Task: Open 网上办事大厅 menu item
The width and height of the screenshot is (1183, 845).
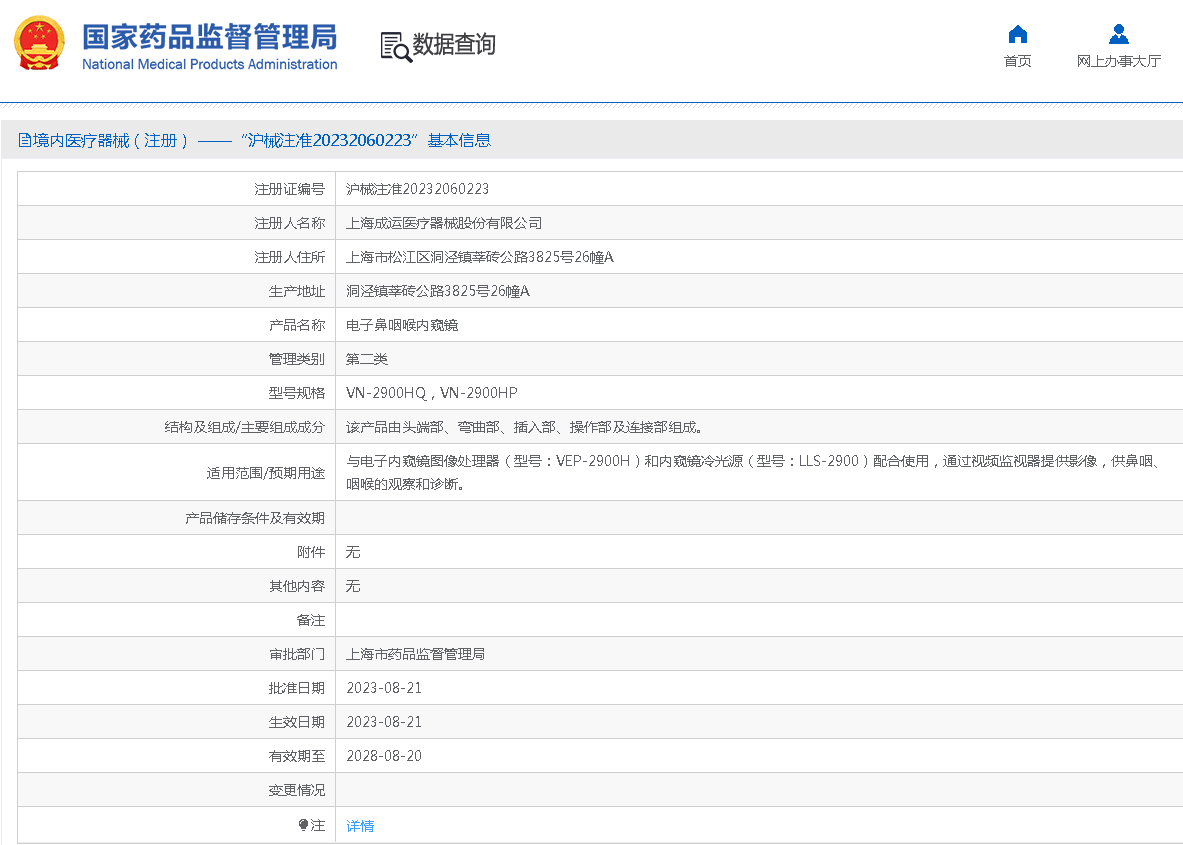Action: pos(1118,61)
